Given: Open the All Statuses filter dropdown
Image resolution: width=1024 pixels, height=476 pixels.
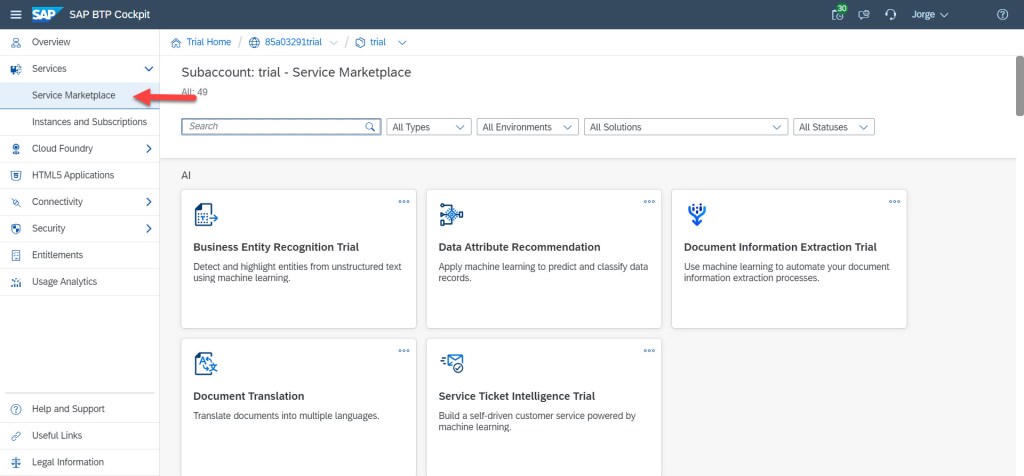Looking at the screenshot, I should pyautogui.click(x=834, y=127).
